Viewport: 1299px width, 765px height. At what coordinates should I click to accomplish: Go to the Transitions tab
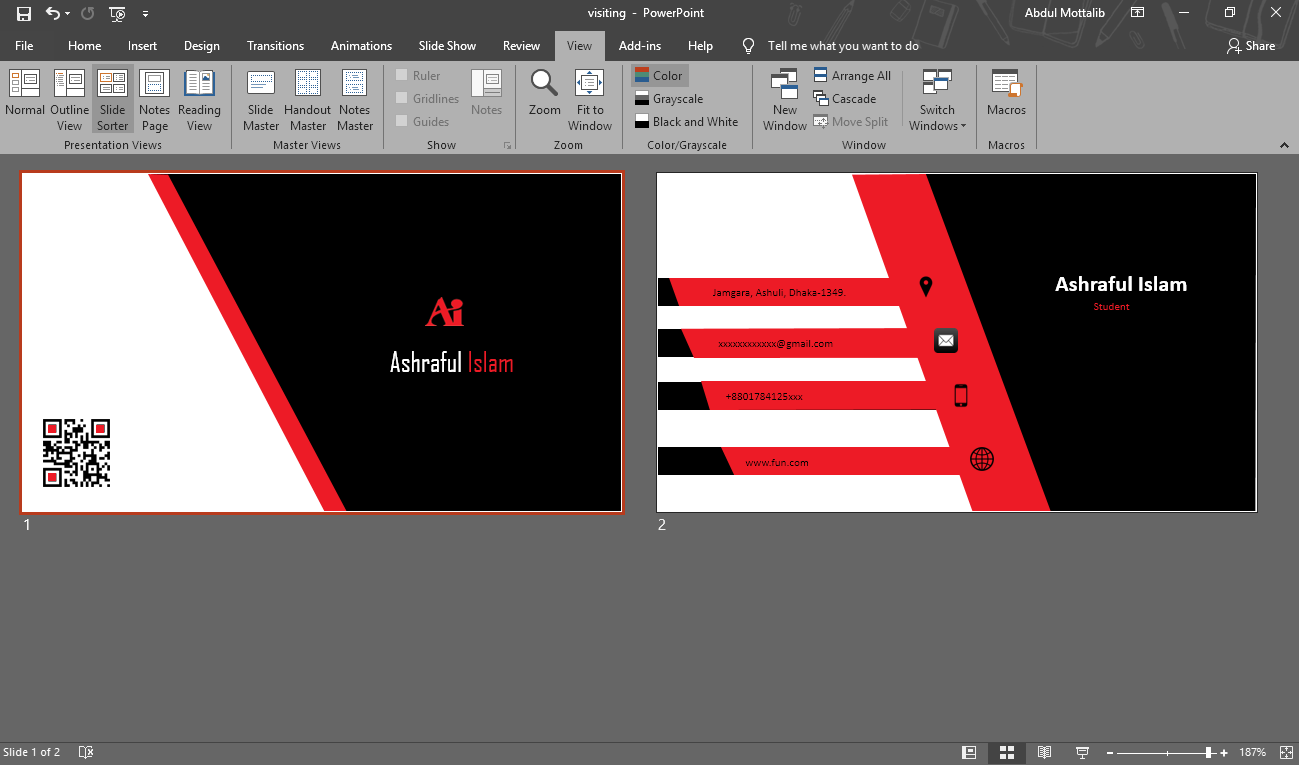[x=275, y=46]
